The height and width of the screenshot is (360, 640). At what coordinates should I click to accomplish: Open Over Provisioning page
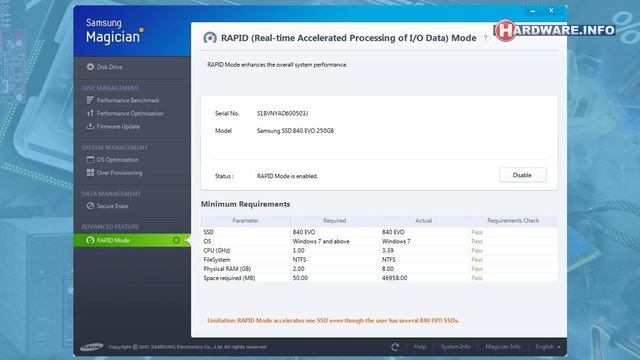tap(119, 173)
